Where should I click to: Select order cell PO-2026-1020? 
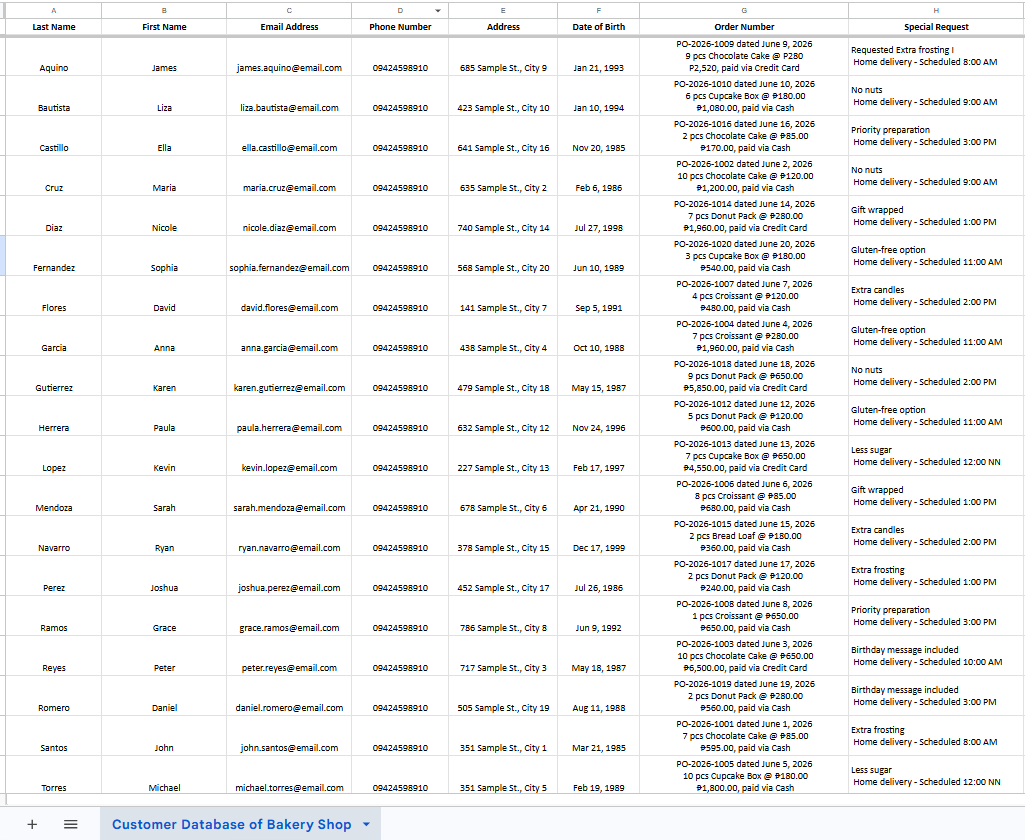click(x=744, y=256)
